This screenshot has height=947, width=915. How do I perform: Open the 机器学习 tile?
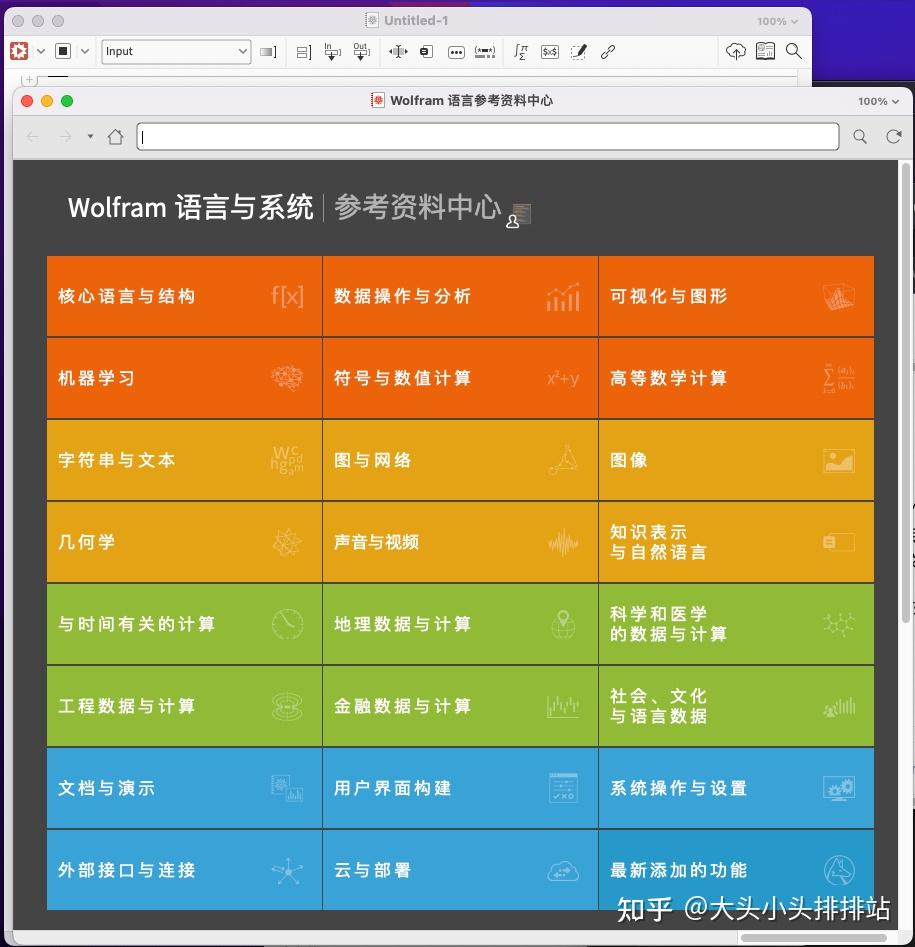[184, 378]
